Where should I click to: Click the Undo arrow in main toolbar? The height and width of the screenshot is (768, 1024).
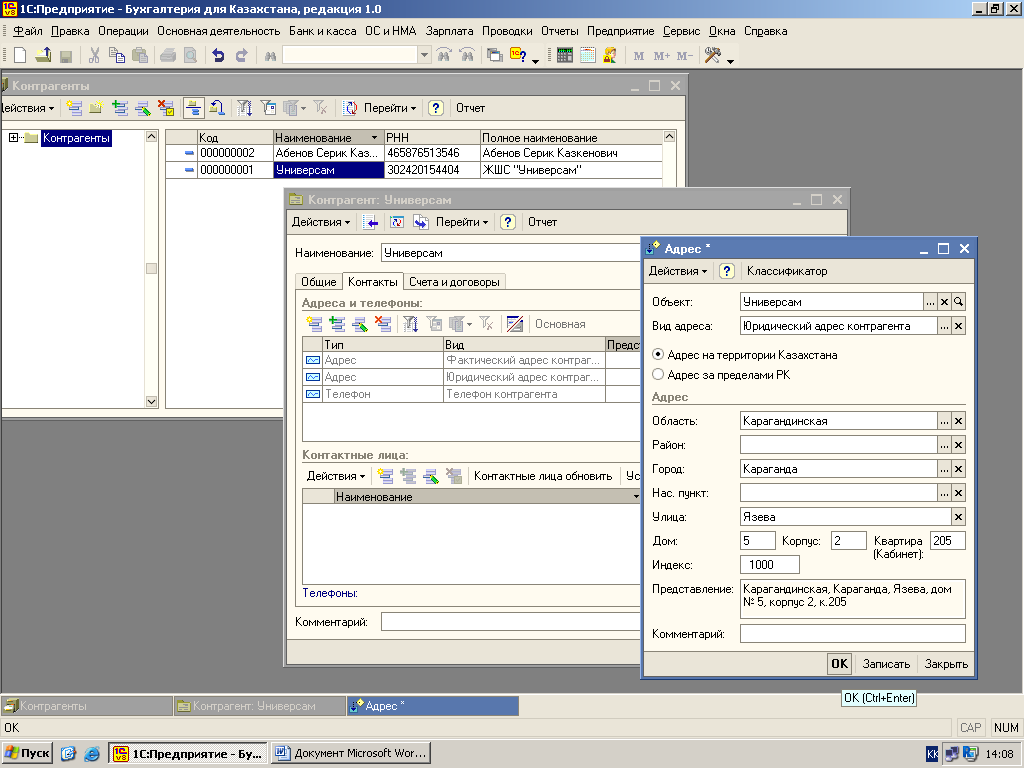218,56
